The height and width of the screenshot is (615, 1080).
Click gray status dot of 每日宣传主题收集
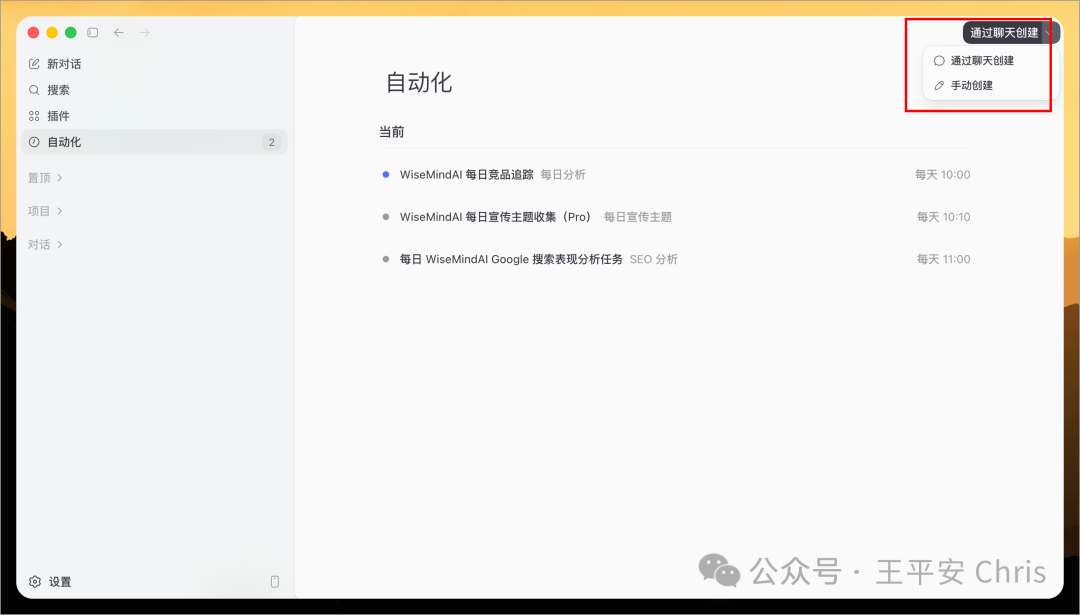click(x=386, y=217)
